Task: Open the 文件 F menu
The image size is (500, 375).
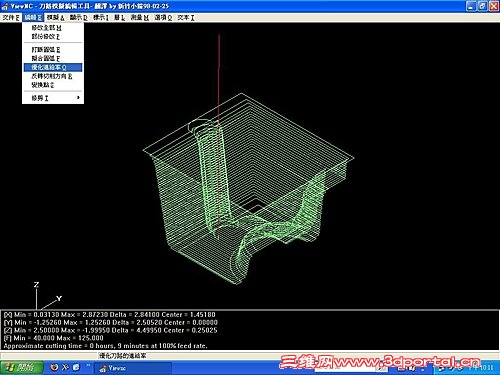Action: point(11,18)
